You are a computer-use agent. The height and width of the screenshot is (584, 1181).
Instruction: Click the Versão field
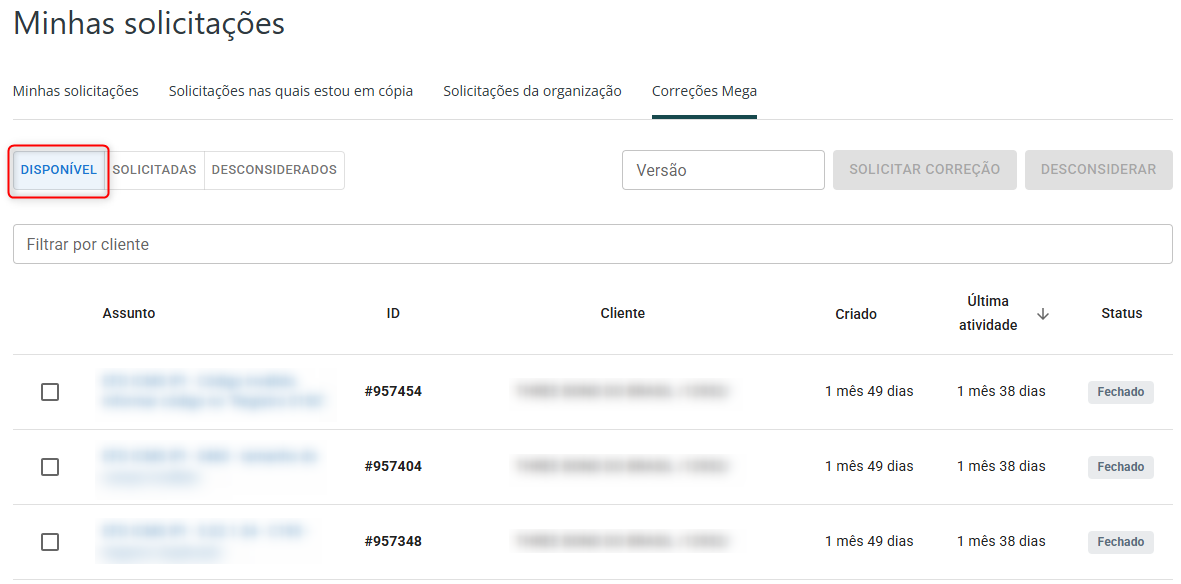pyautogui.click(x=723, y=170)
